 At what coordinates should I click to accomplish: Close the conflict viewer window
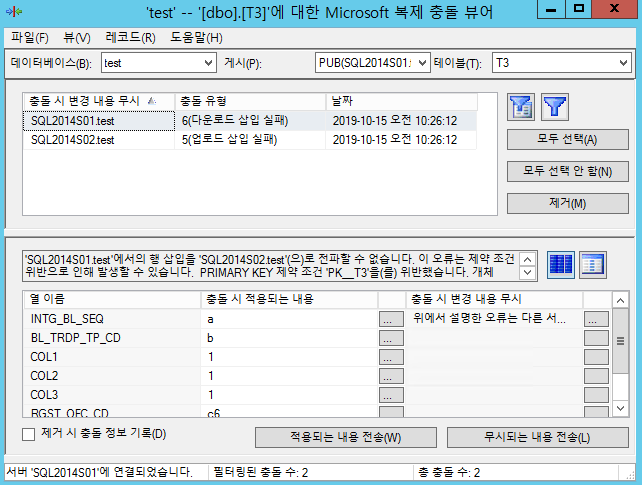[614, 9]
